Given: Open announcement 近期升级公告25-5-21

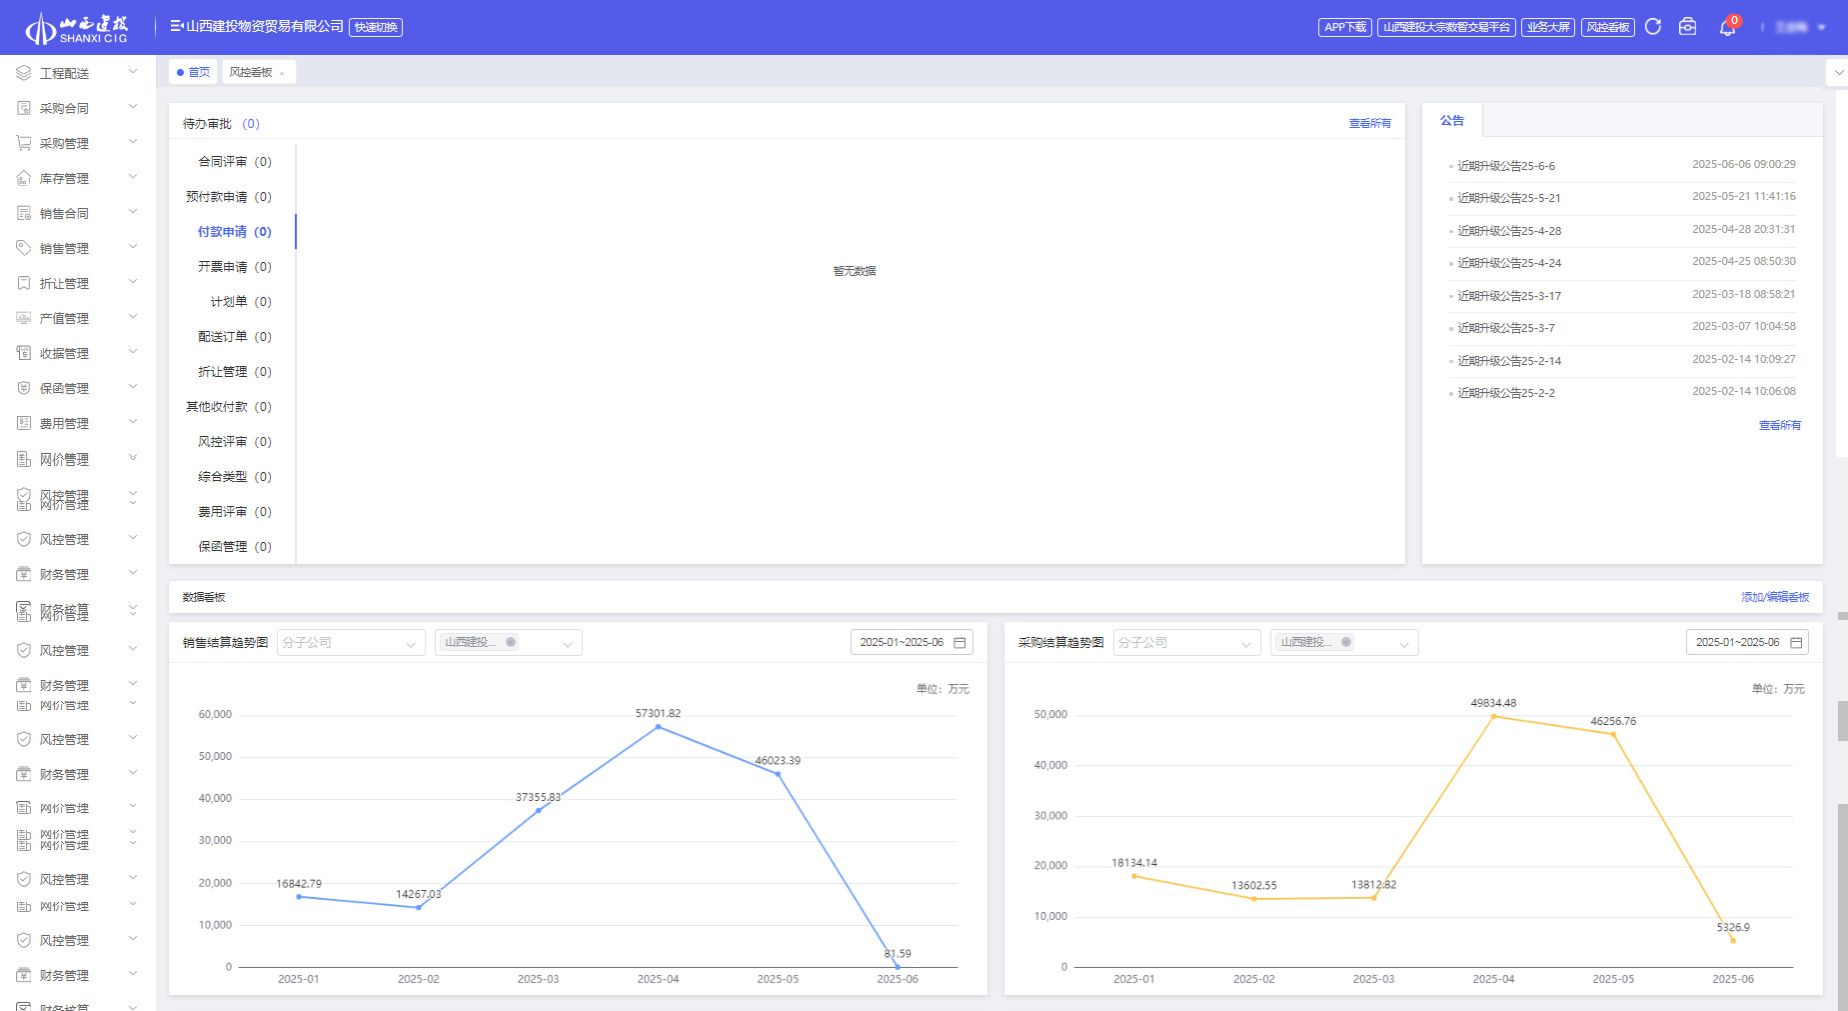Looking at the screenshot, I should pyautogui.click(x=1509, y=198).
